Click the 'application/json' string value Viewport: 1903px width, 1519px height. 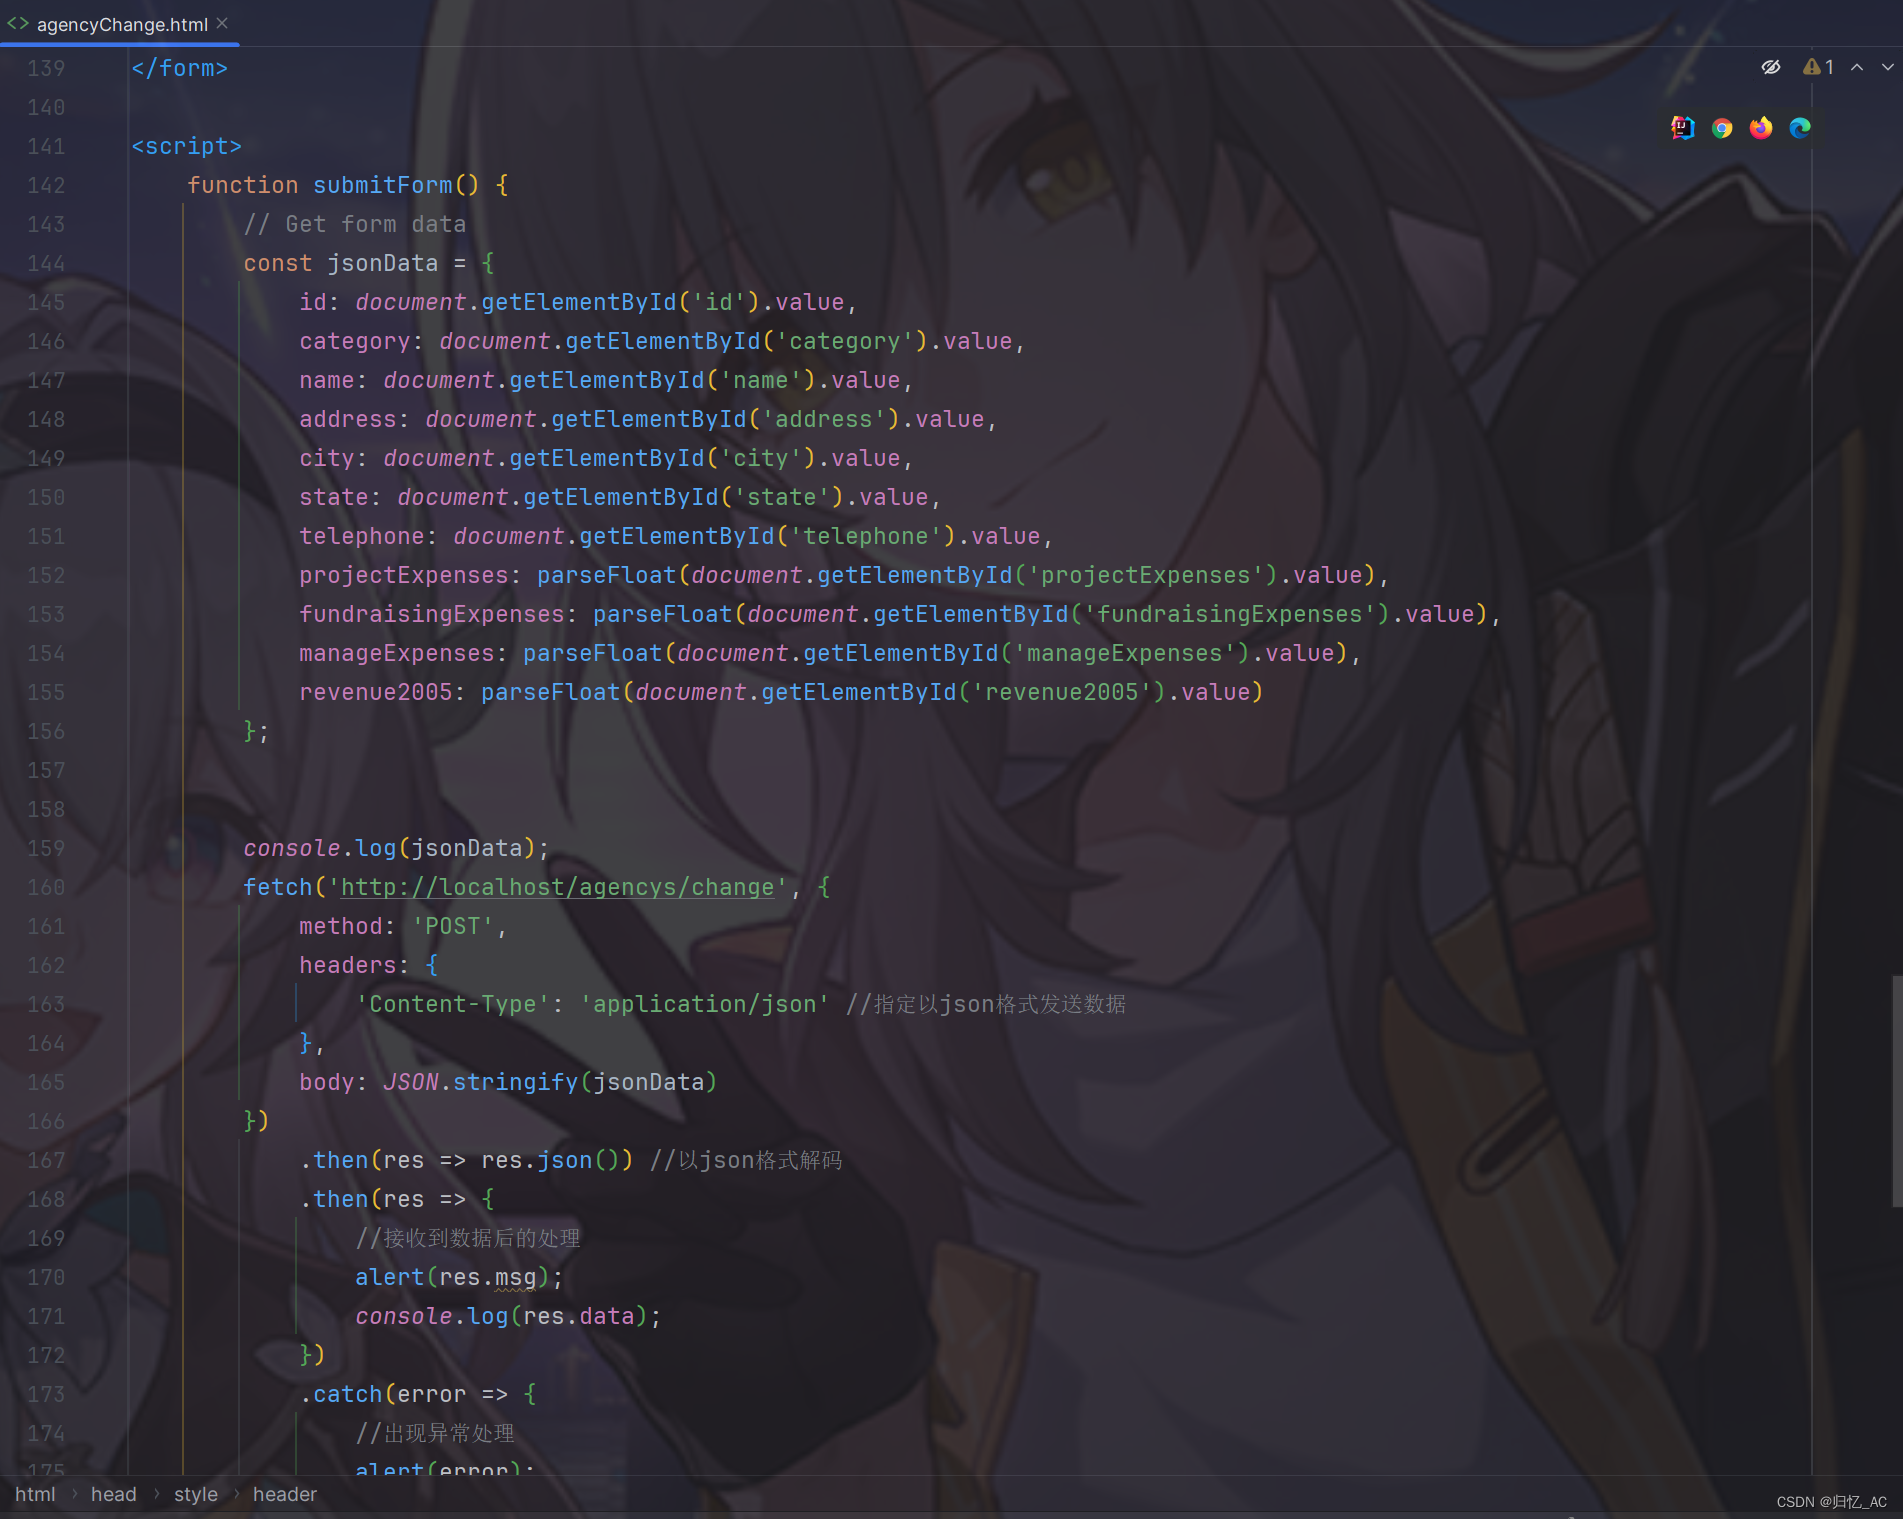click(705, 1004)
